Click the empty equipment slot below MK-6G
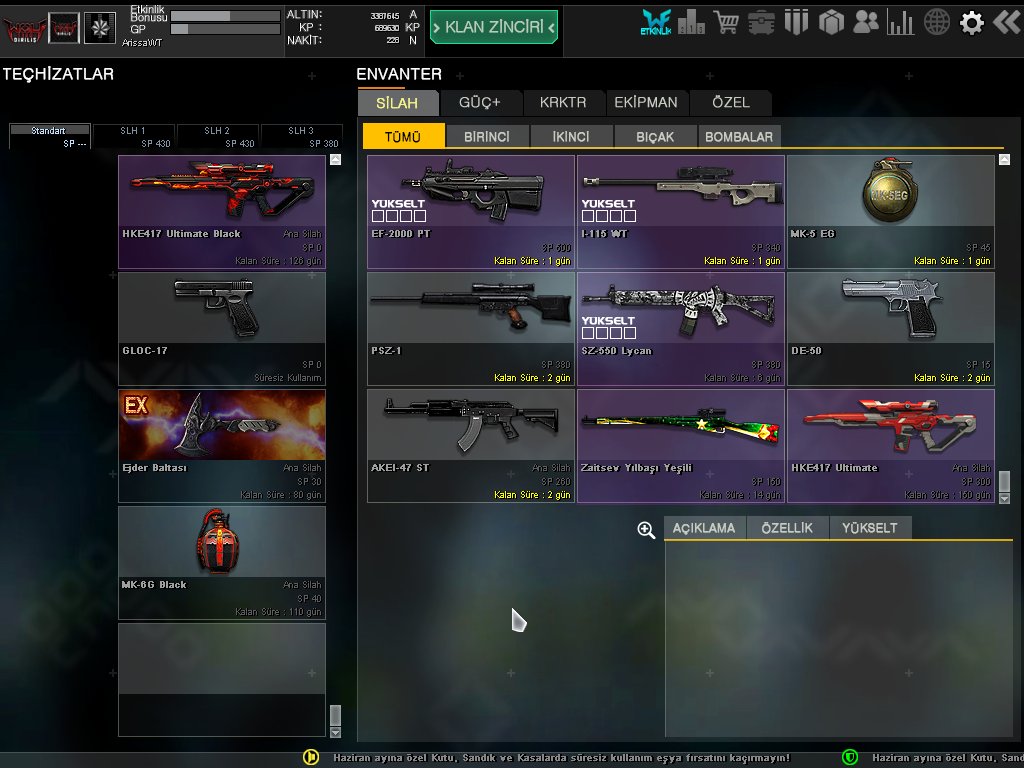The width and height of the screenshot is (1024, 768). [x=222, y=679]
